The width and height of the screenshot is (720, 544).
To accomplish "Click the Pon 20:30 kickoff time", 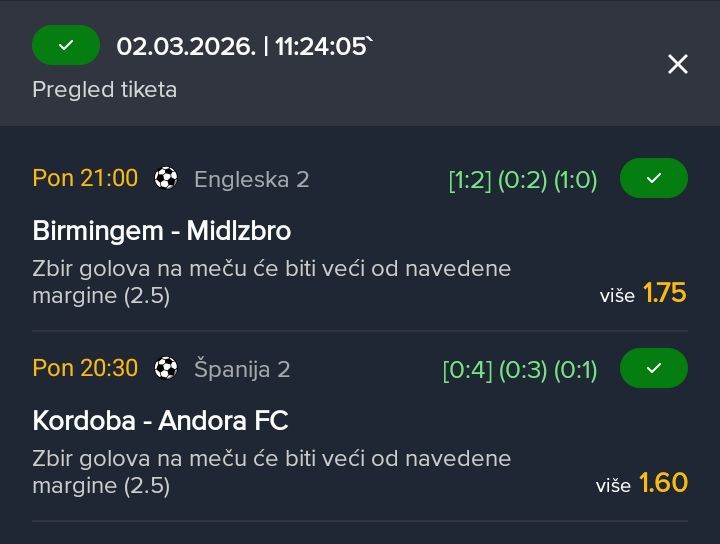I will pos(85,368).
